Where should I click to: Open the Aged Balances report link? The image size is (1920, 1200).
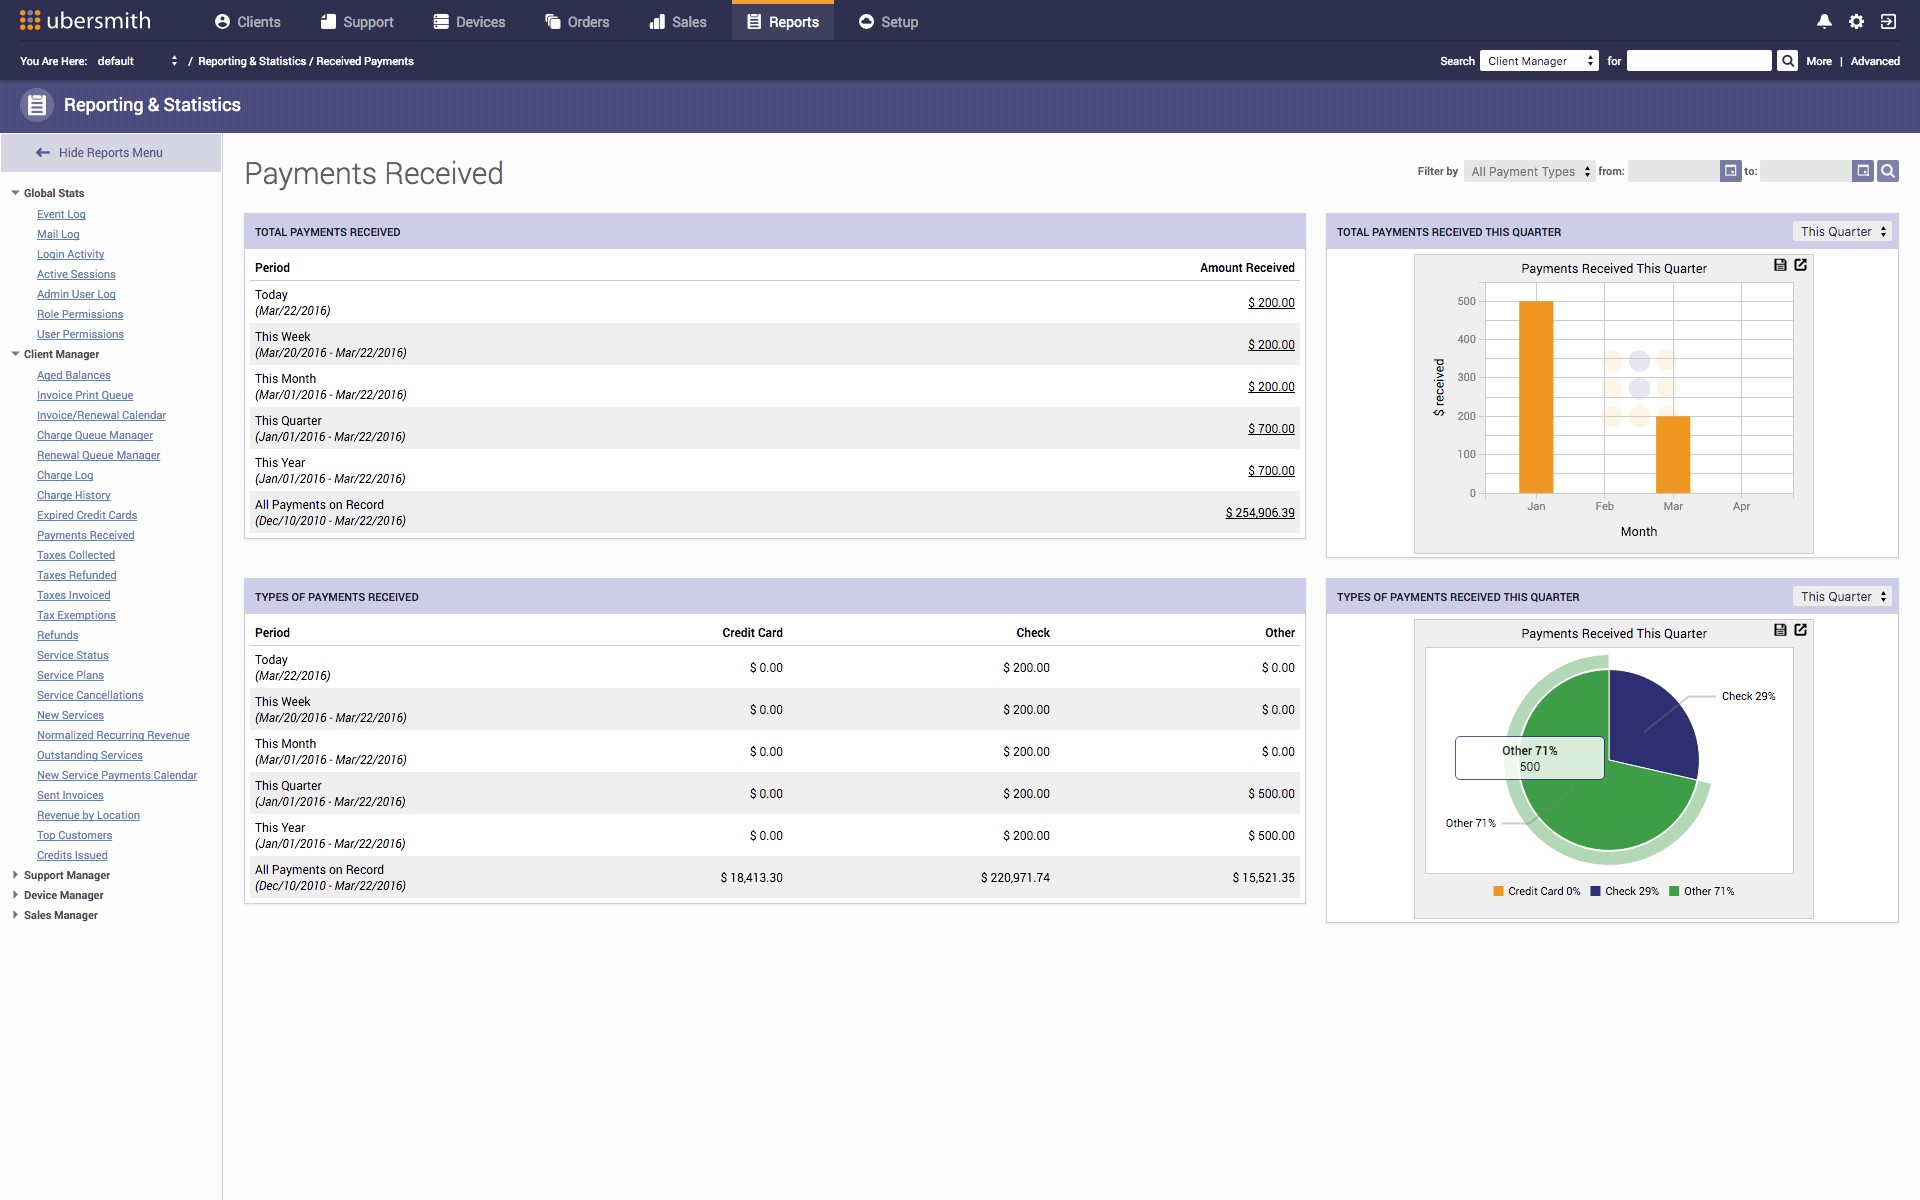74,375
